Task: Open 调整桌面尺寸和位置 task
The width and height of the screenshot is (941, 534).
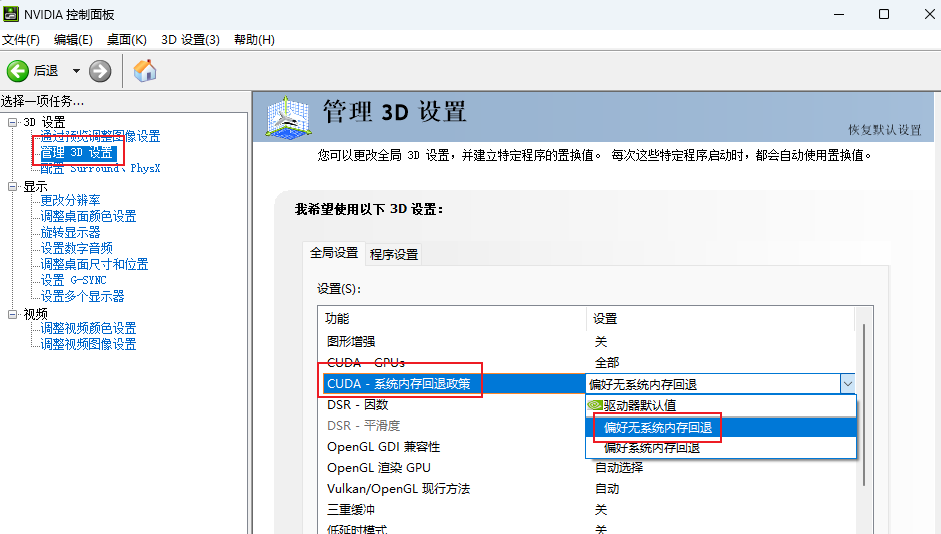Action: 94,264
